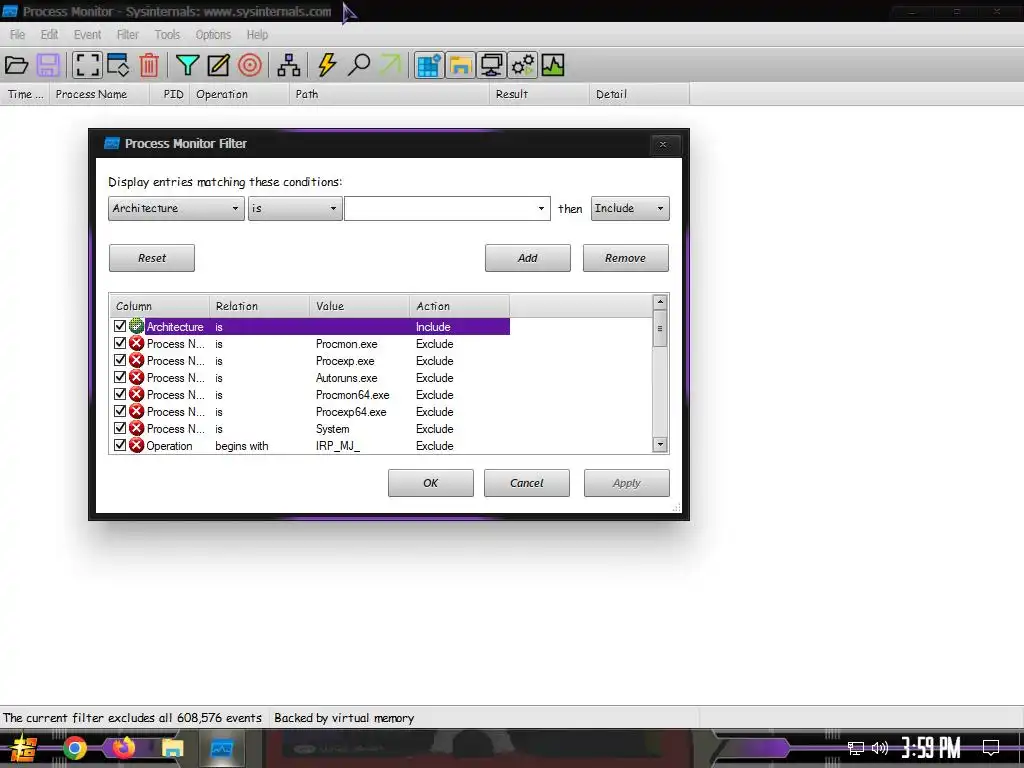Toggle Show Profiling Events icon
This screenshot has height=768, width=1024.
(552, 65)
